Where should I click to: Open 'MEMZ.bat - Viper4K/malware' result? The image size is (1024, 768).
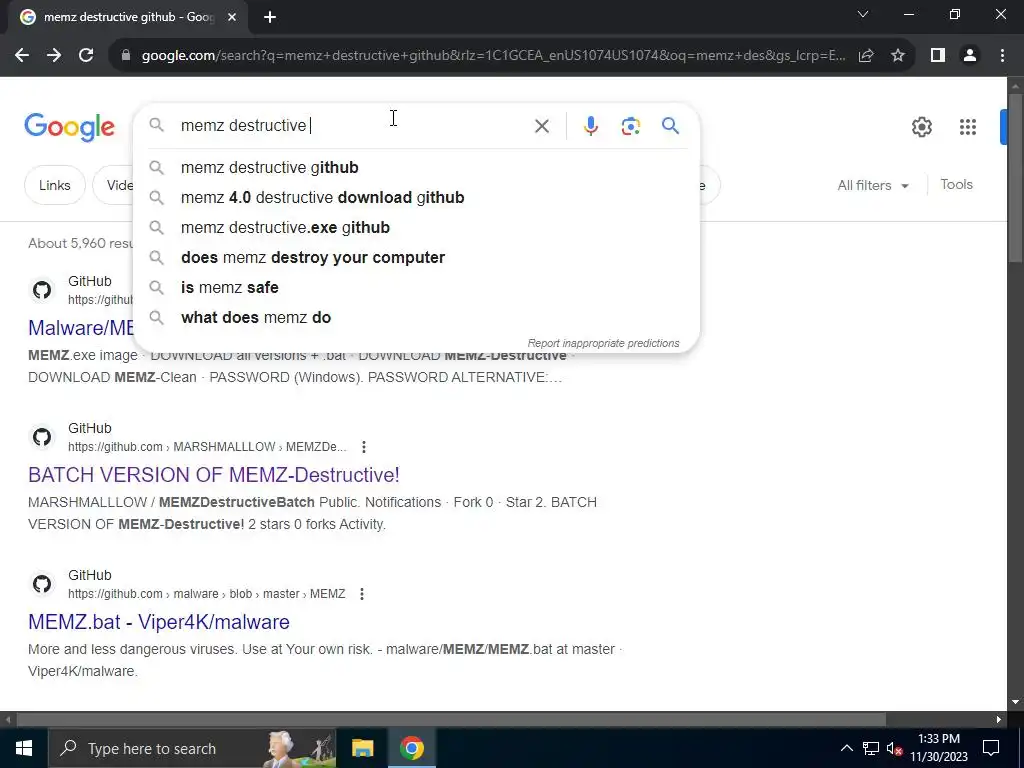click(x=159, y=622)
